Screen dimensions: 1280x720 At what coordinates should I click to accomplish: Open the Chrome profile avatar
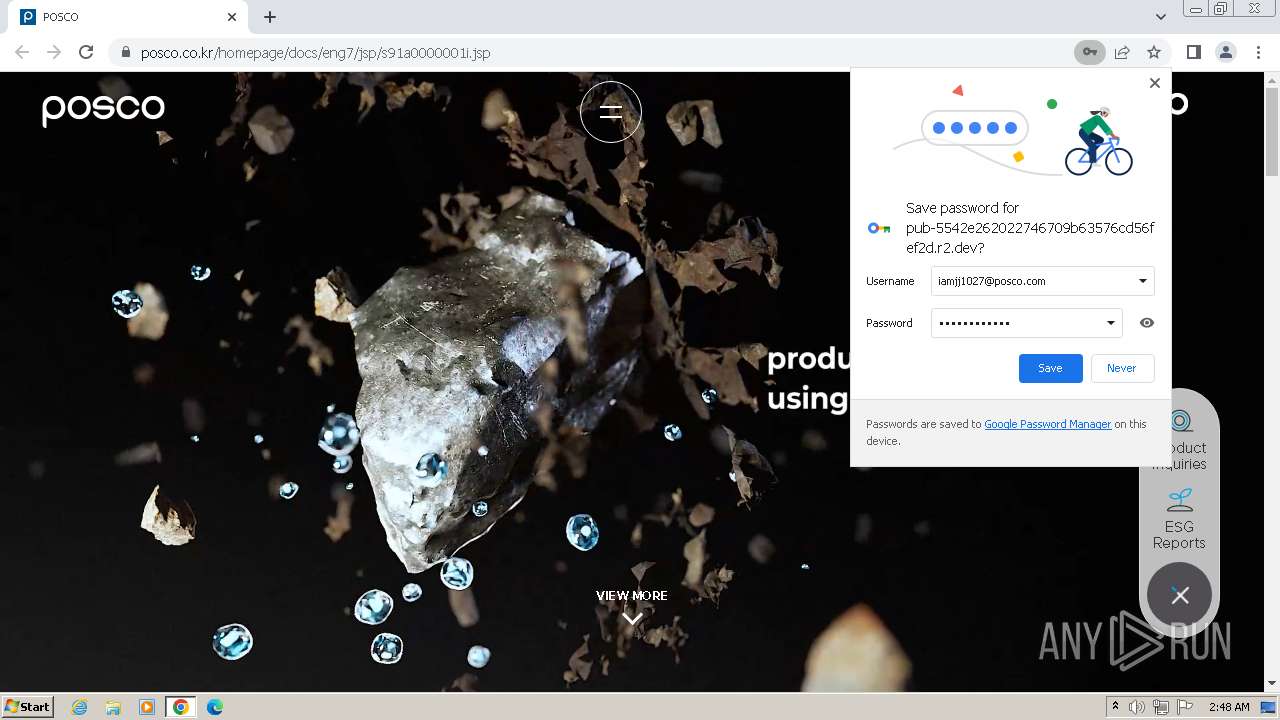(x=1226, y=52)
